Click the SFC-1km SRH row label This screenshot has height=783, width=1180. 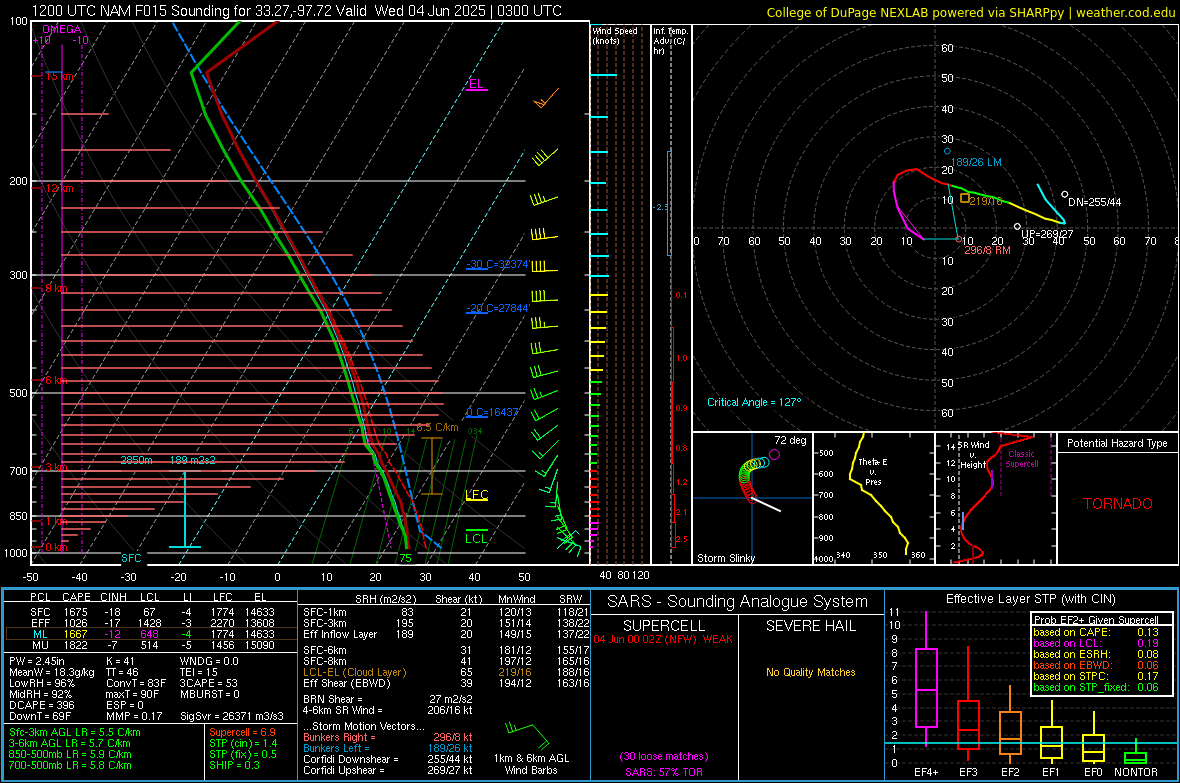(324, 612)
